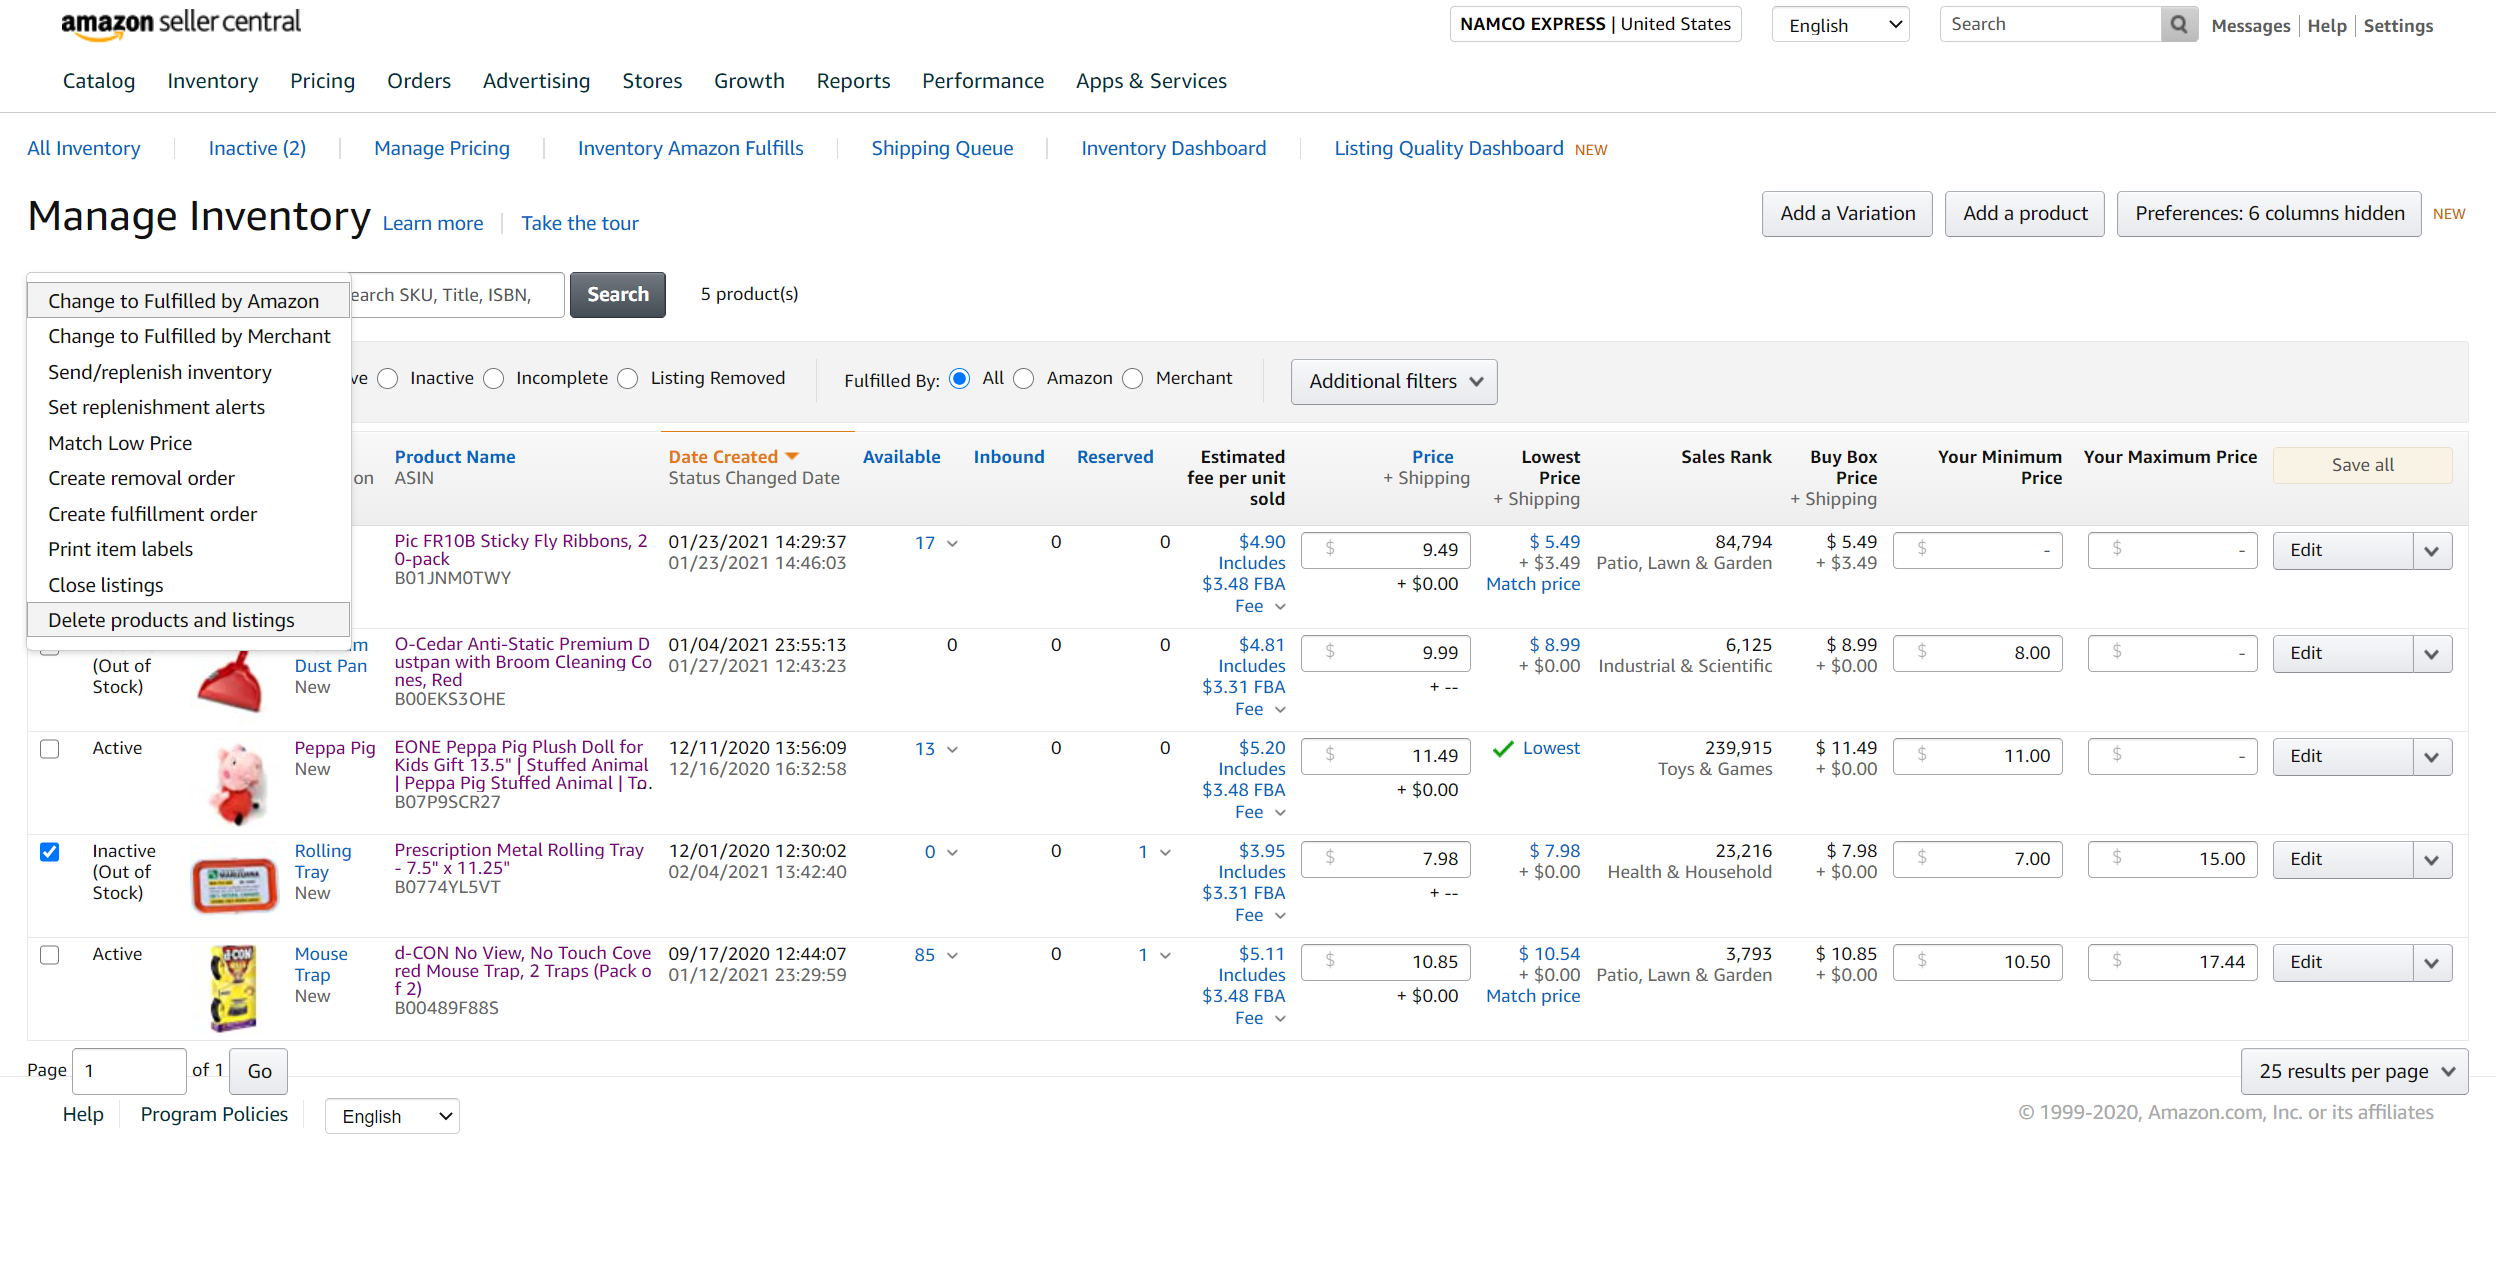Open Peppa Pig plush product thumbnail
Image resolution: width=2496 pixels, height=1266 pixels.
click(x=238, y=783)
